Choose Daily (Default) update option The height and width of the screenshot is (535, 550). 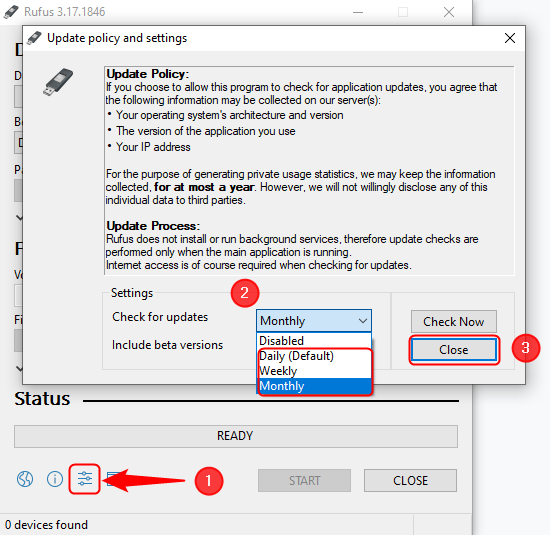click(314, 356)
